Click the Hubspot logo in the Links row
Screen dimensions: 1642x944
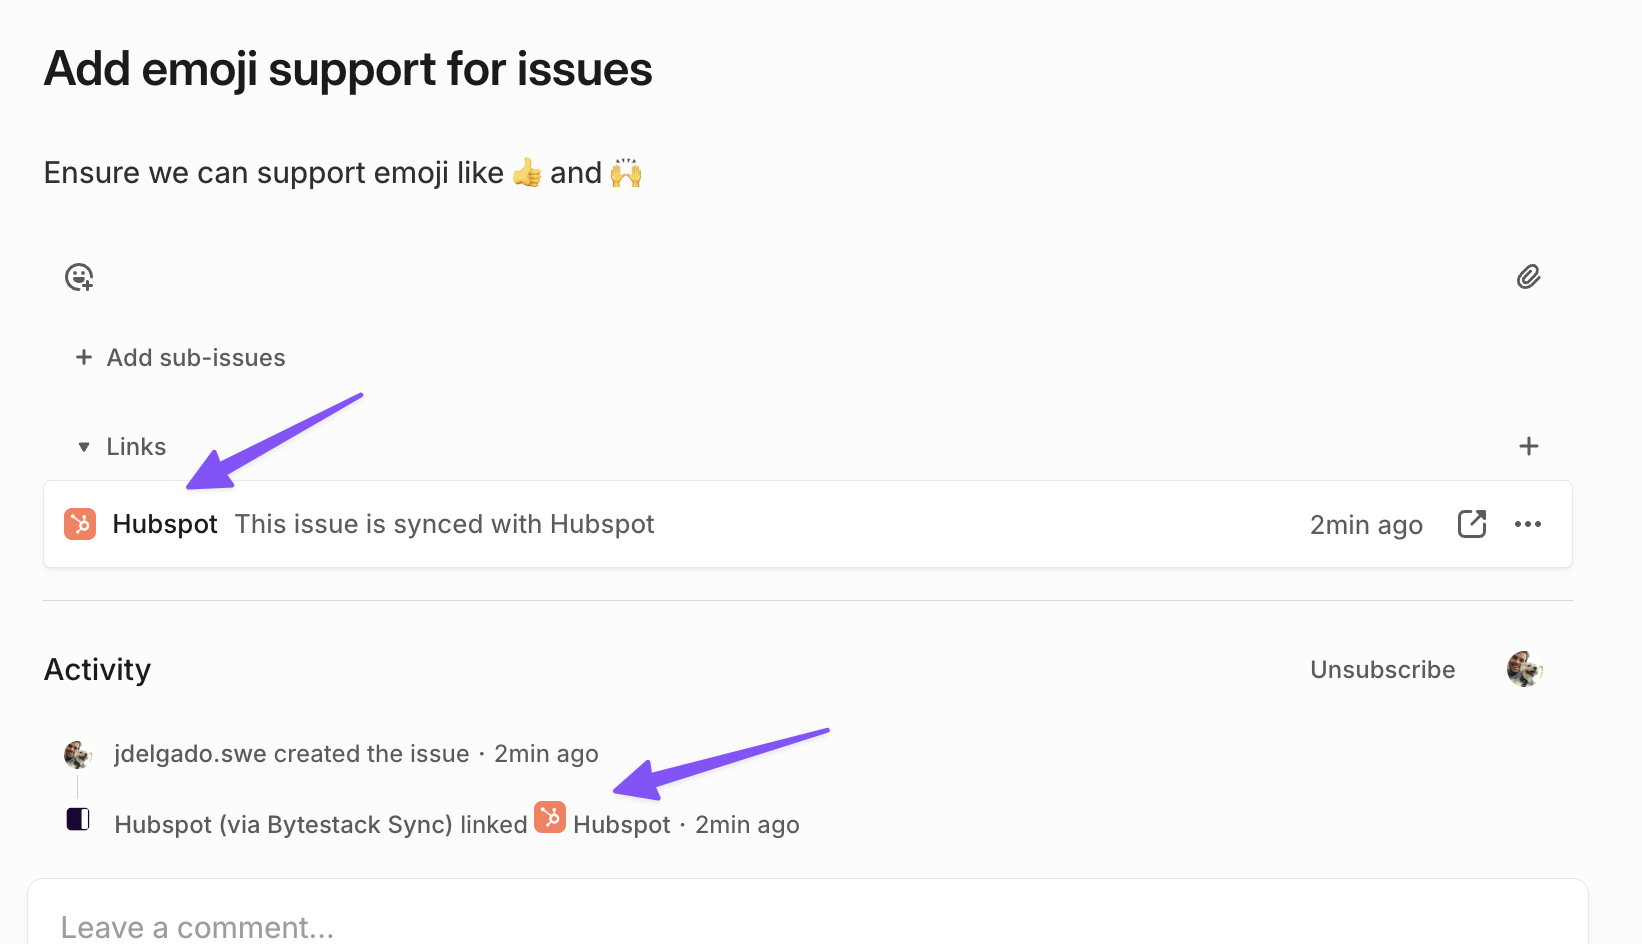tap(79, 523)
